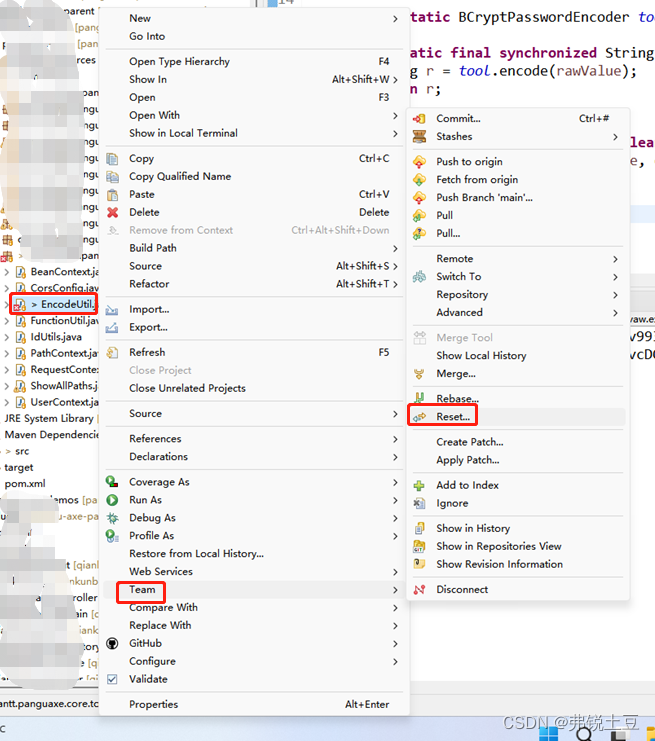Screen dimensions: 655x741
Task: Click the Profile As icon
Action: coord(112,536)
